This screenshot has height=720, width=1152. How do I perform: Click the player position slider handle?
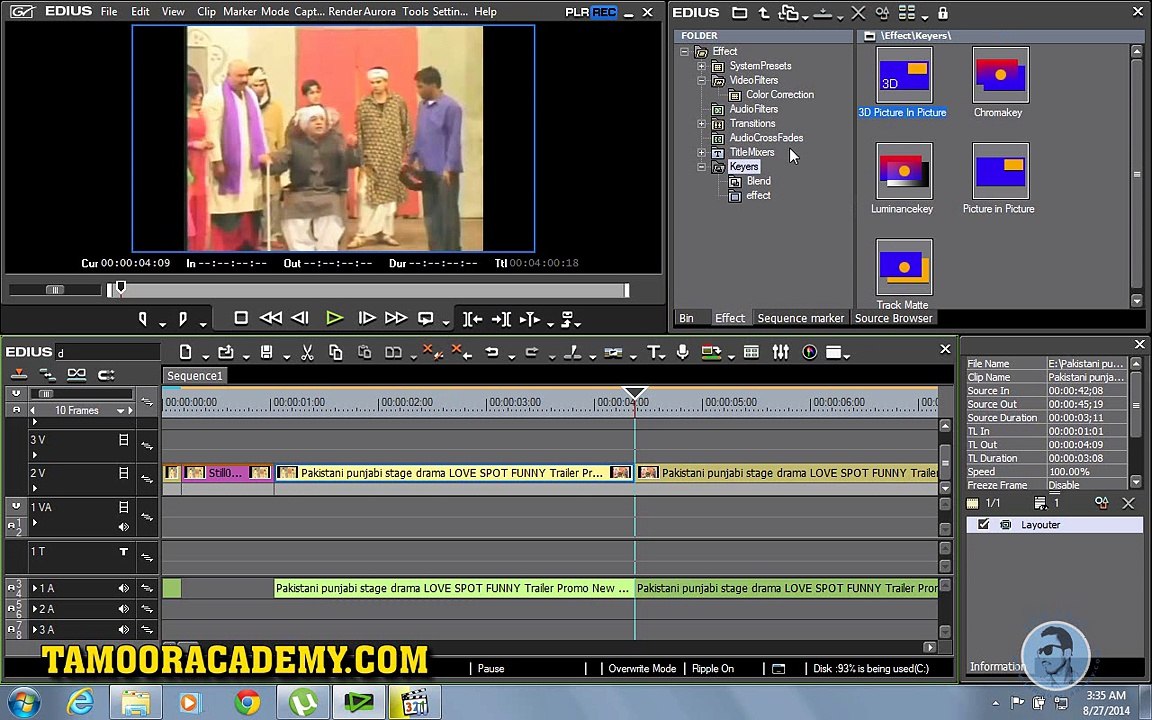pyautogui.click(x=120, y=289)
